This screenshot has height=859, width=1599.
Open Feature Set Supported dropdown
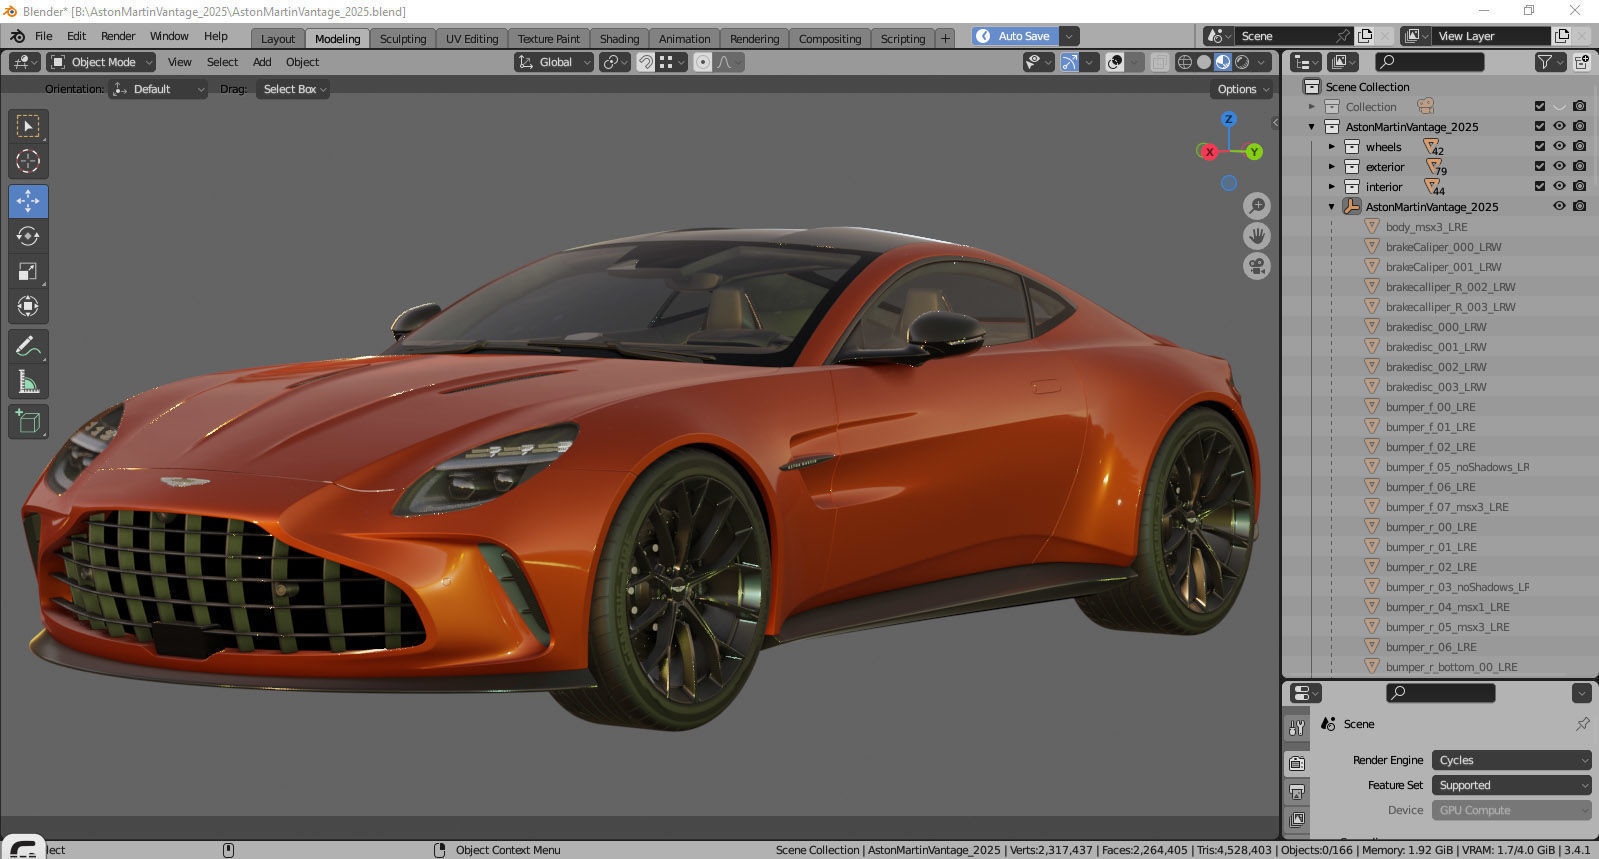point(1511,785)
